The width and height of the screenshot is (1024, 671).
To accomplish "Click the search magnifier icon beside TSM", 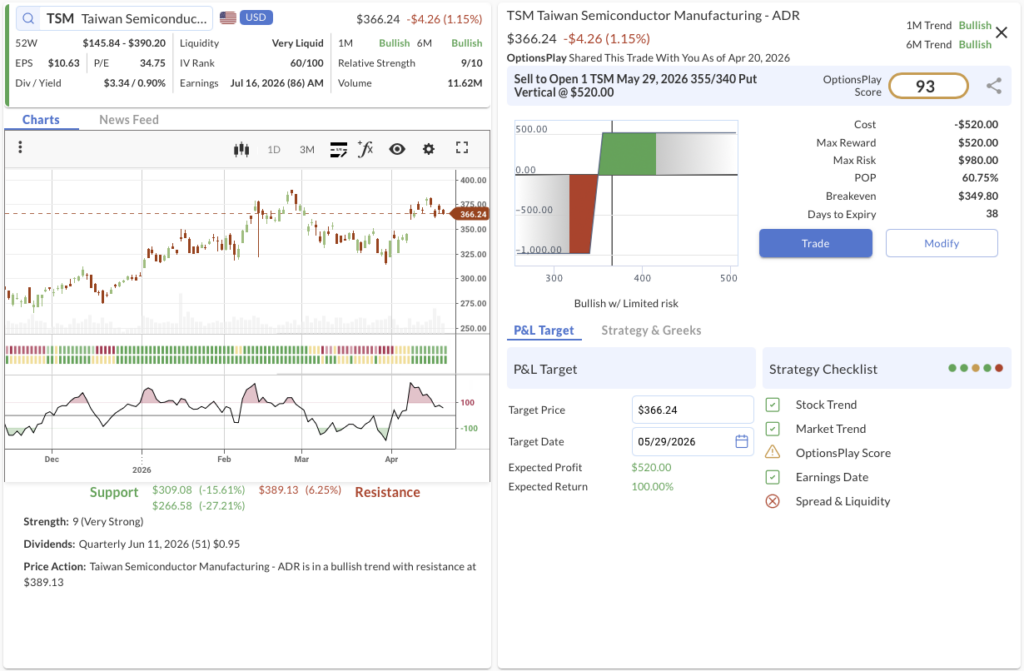I will coord(28,18).
